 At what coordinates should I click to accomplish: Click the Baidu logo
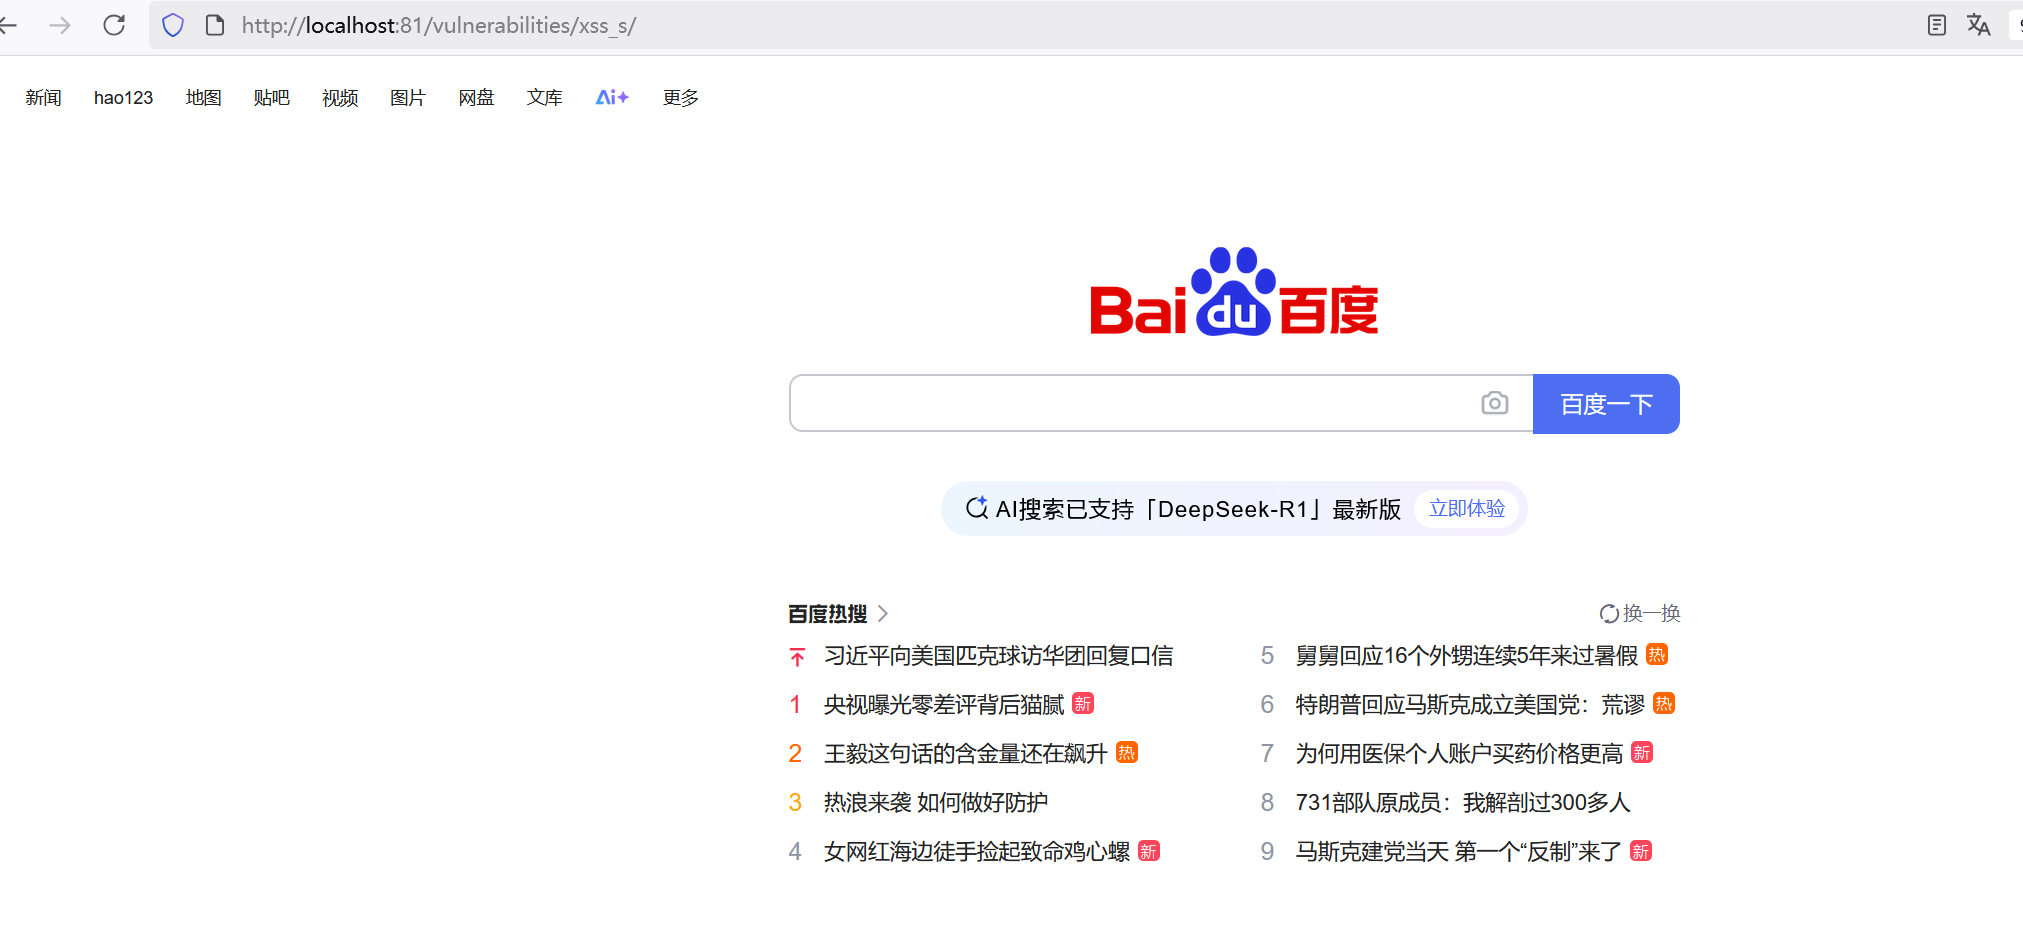(1234, 291)
